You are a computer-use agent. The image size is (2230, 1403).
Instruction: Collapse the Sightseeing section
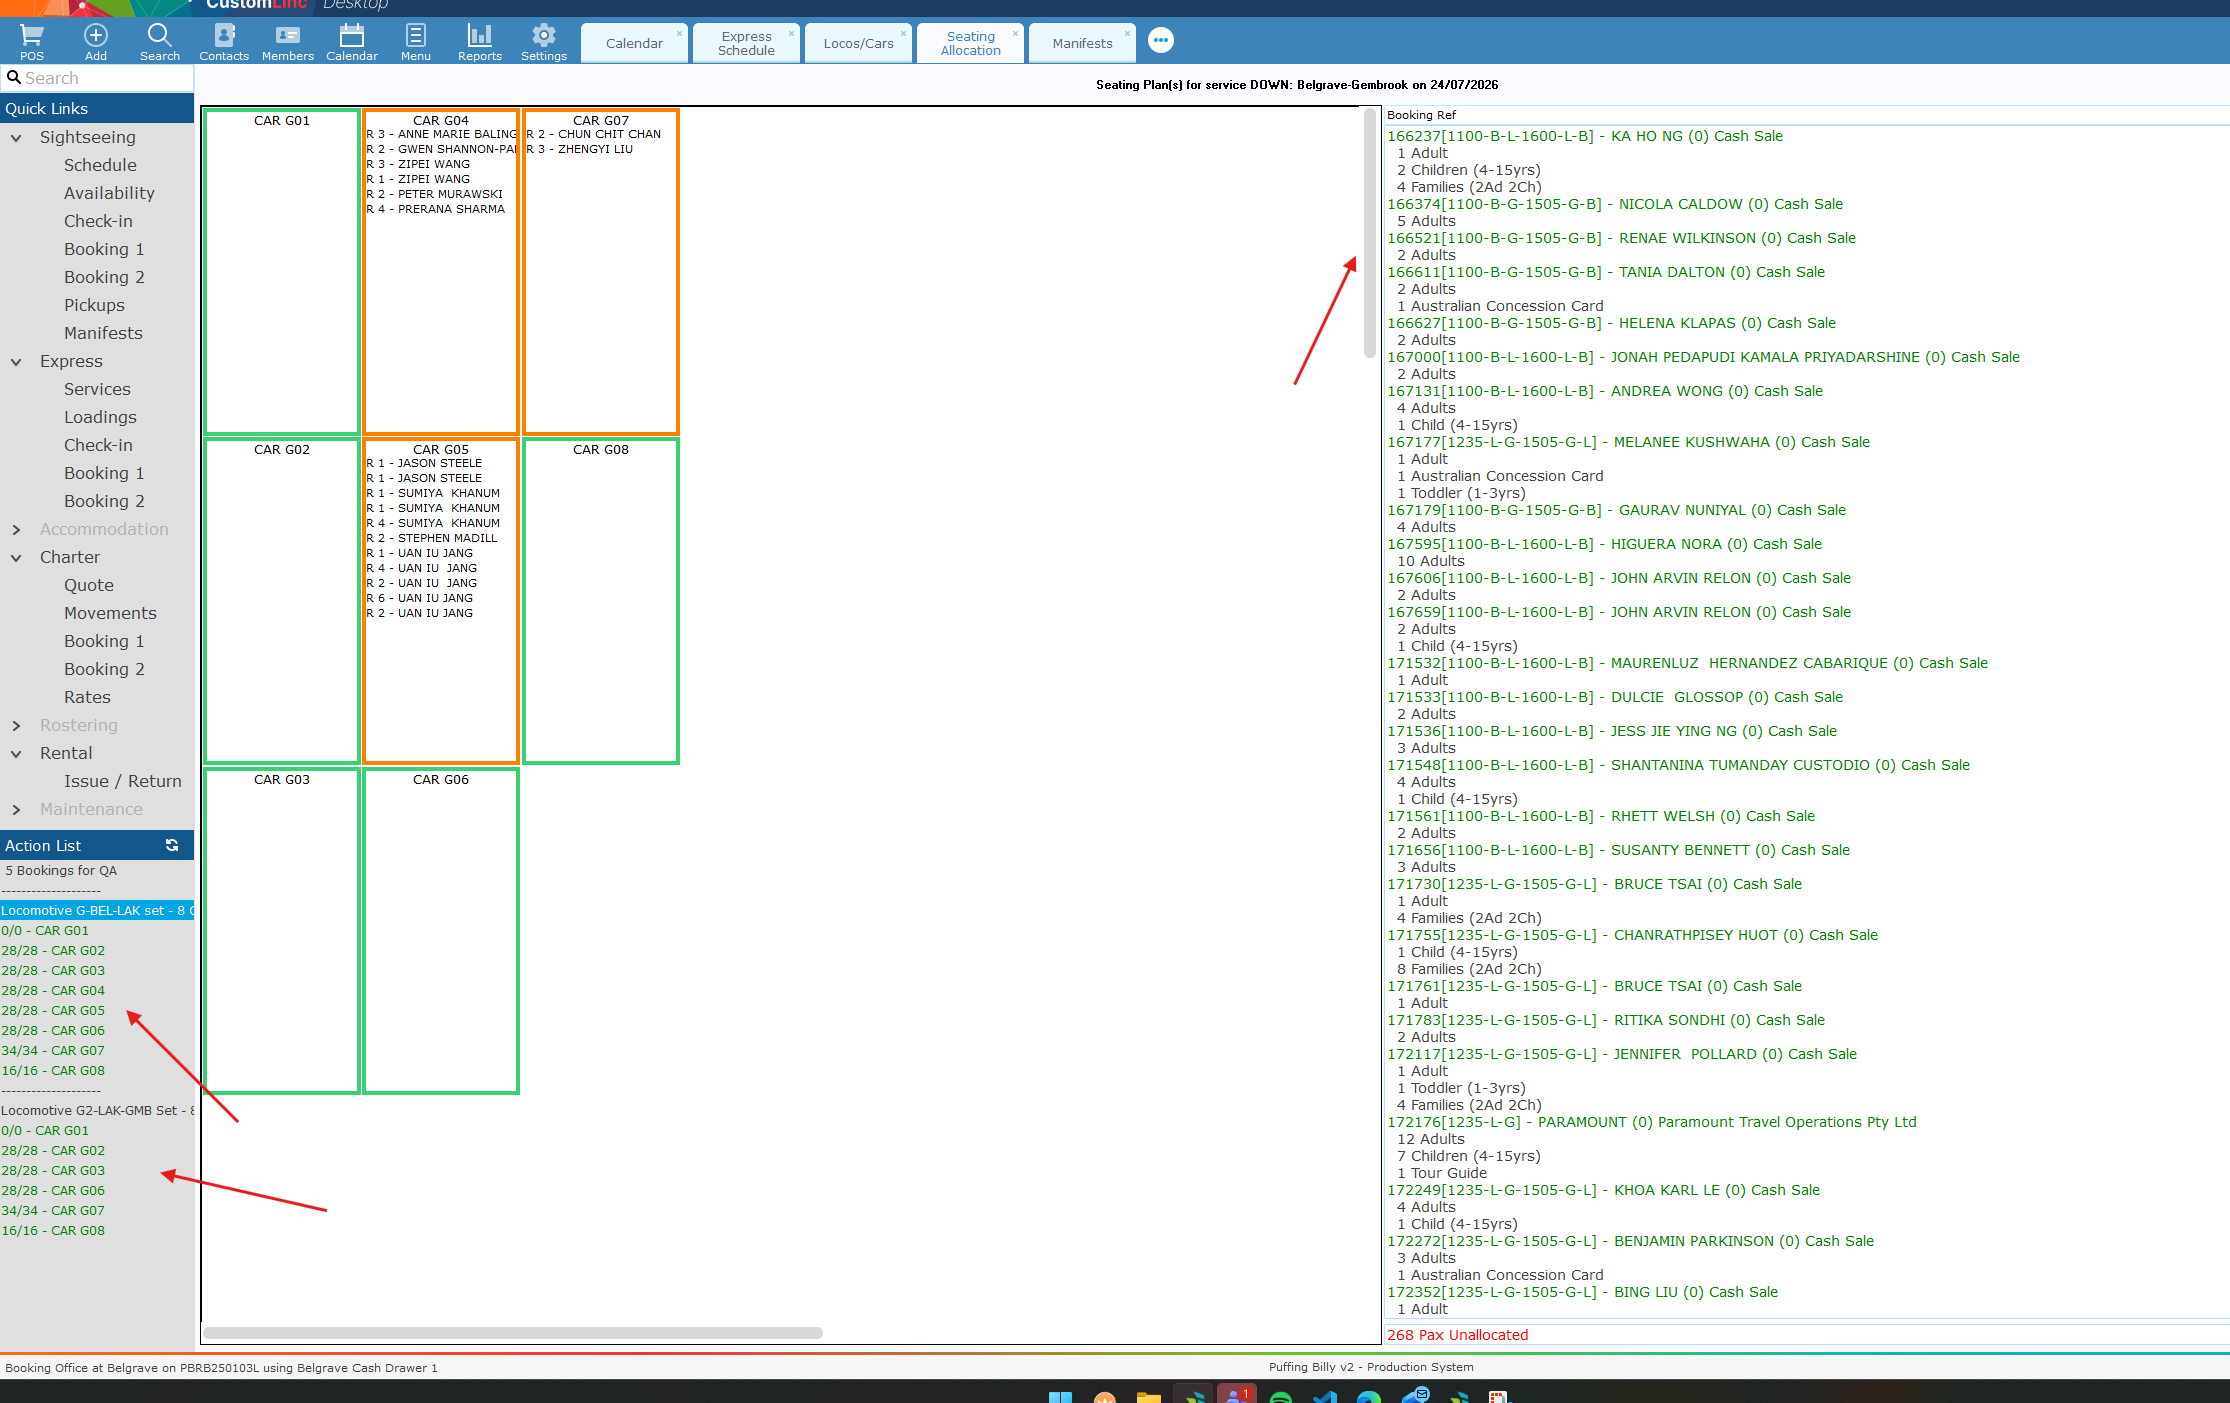click(x=16, y=138)
